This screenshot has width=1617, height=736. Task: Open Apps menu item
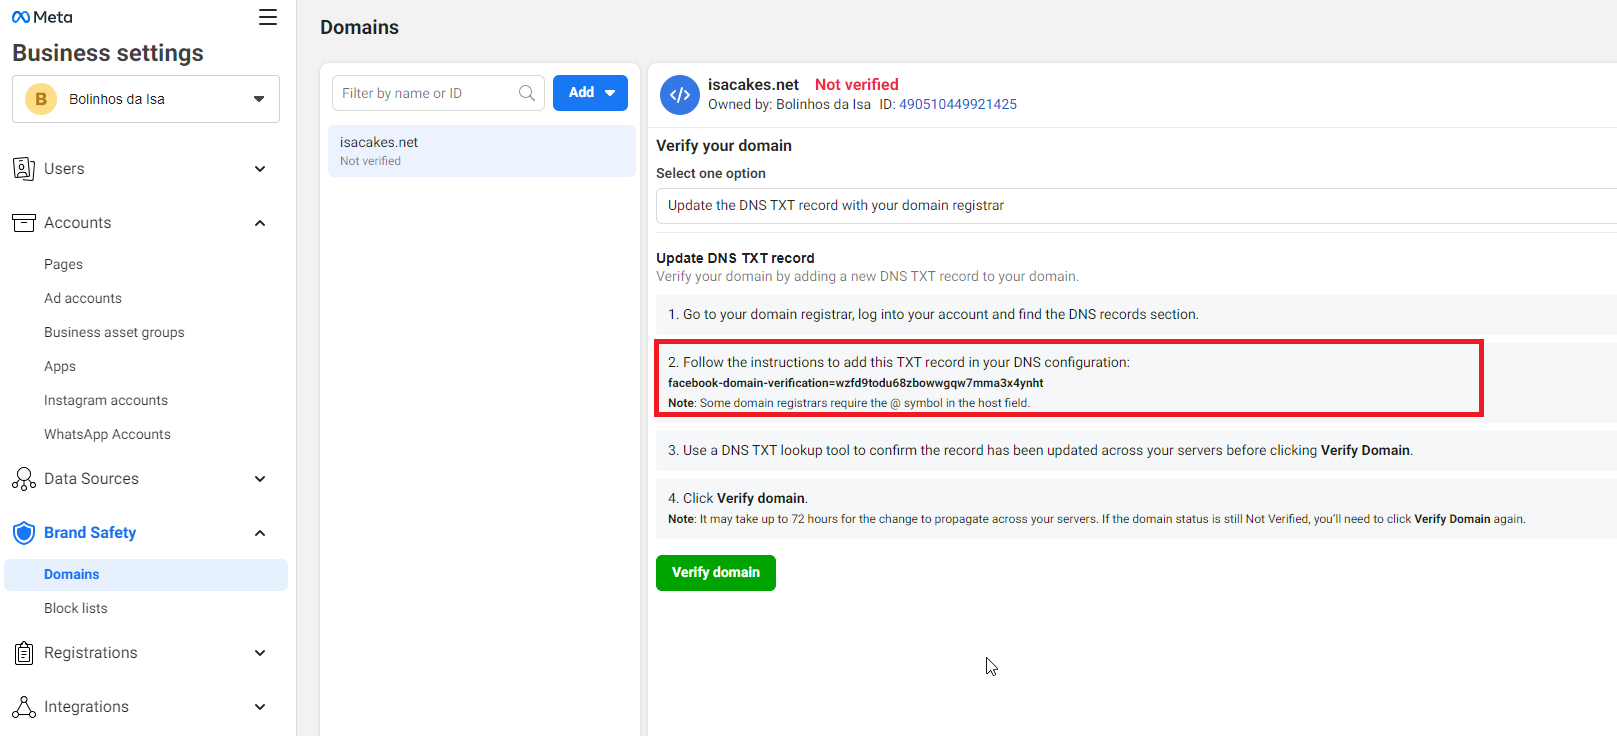[60, 366]
